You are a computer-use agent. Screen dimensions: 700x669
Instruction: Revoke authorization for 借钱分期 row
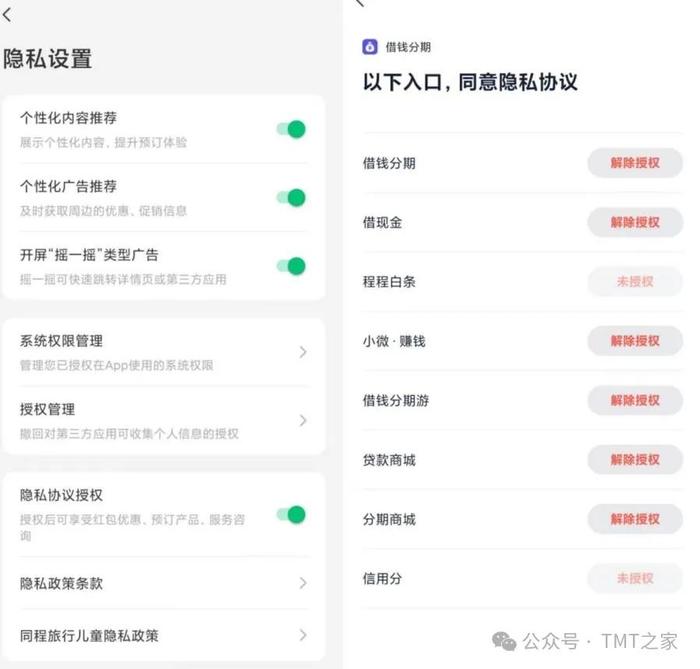click(x=635, y=163)
